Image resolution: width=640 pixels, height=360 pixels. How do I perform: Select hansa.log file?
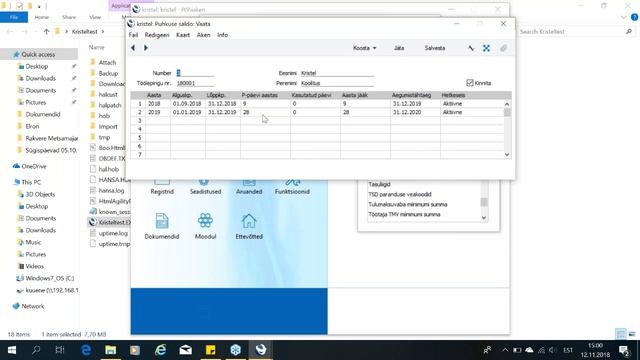click(111, 191)
